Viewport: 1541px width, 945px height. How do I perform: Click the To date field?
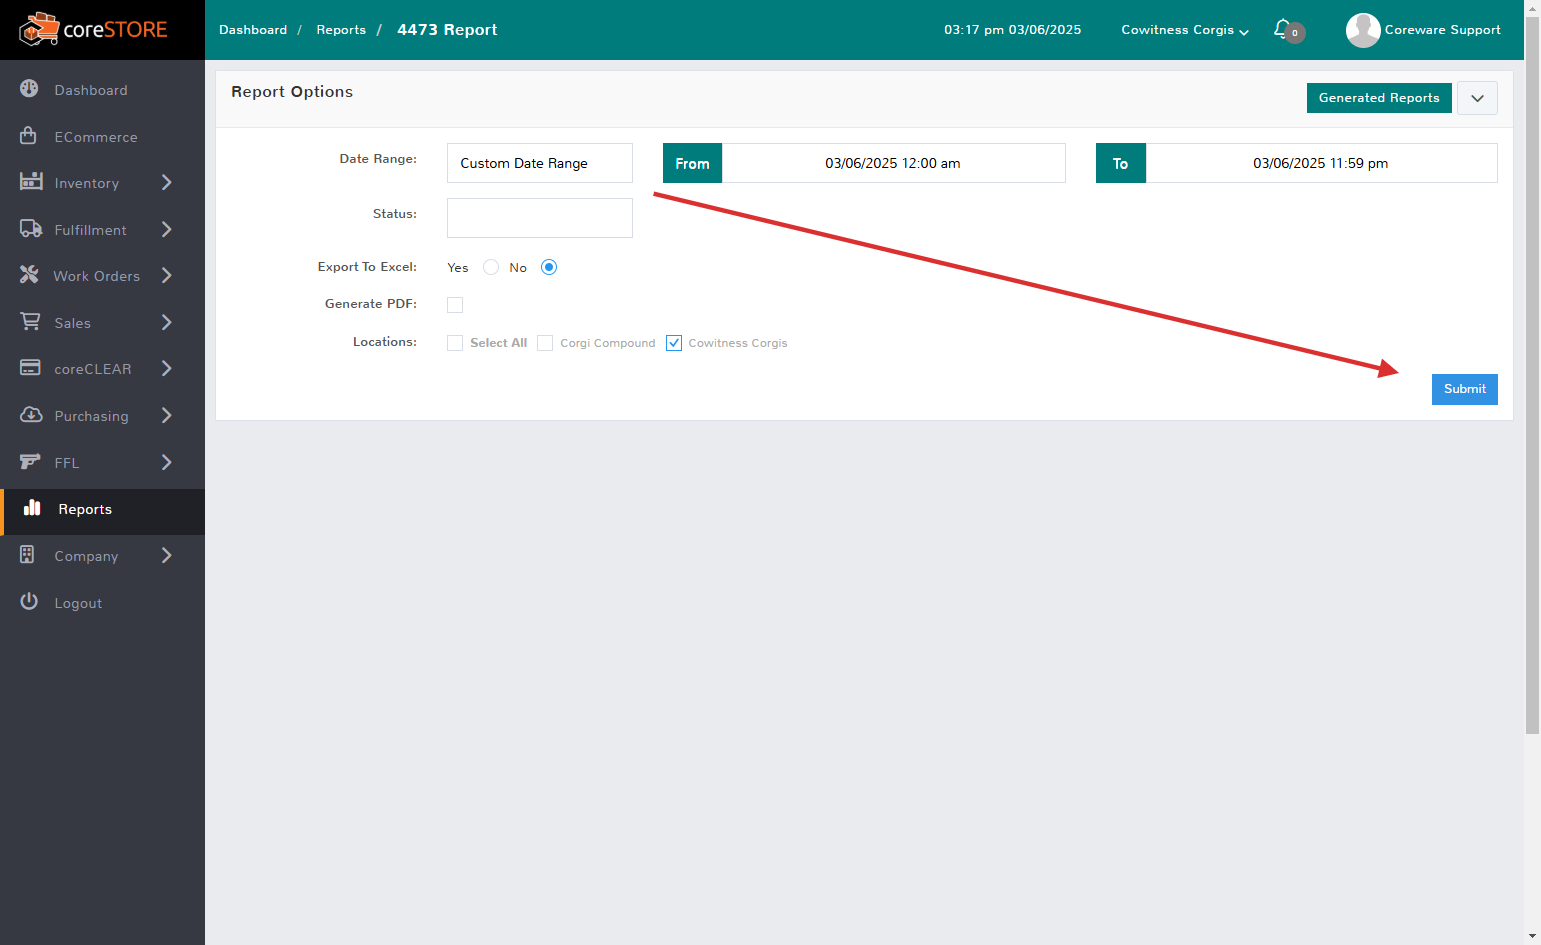point(1321,163)
